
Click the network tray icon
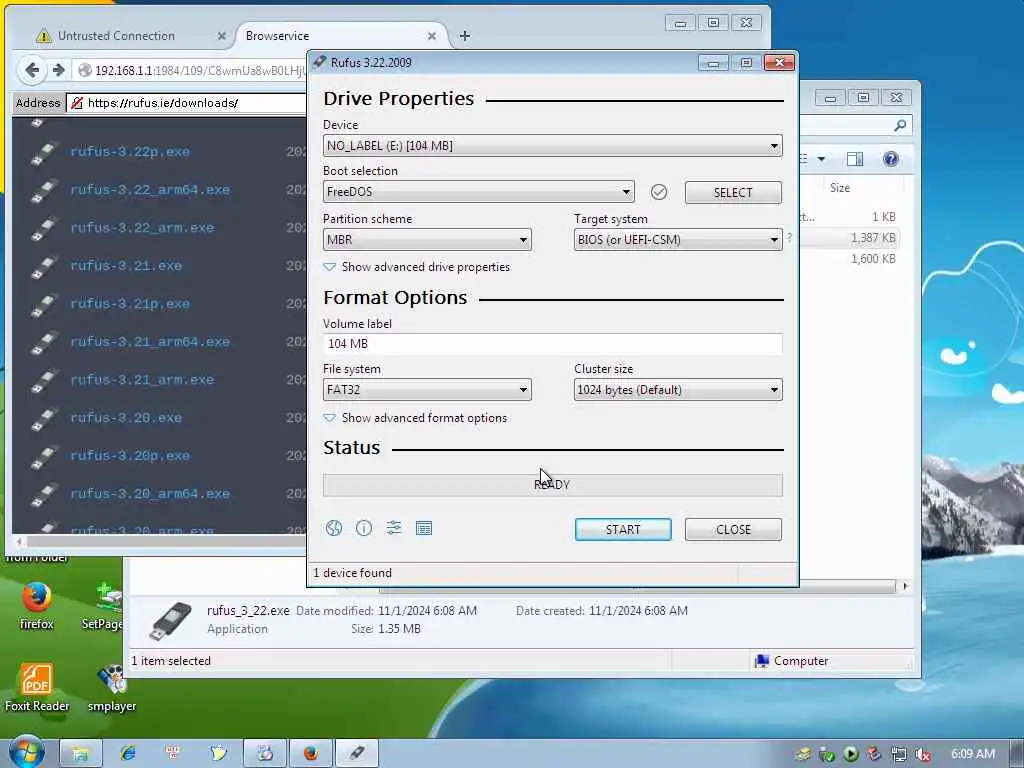coord(899,754)
